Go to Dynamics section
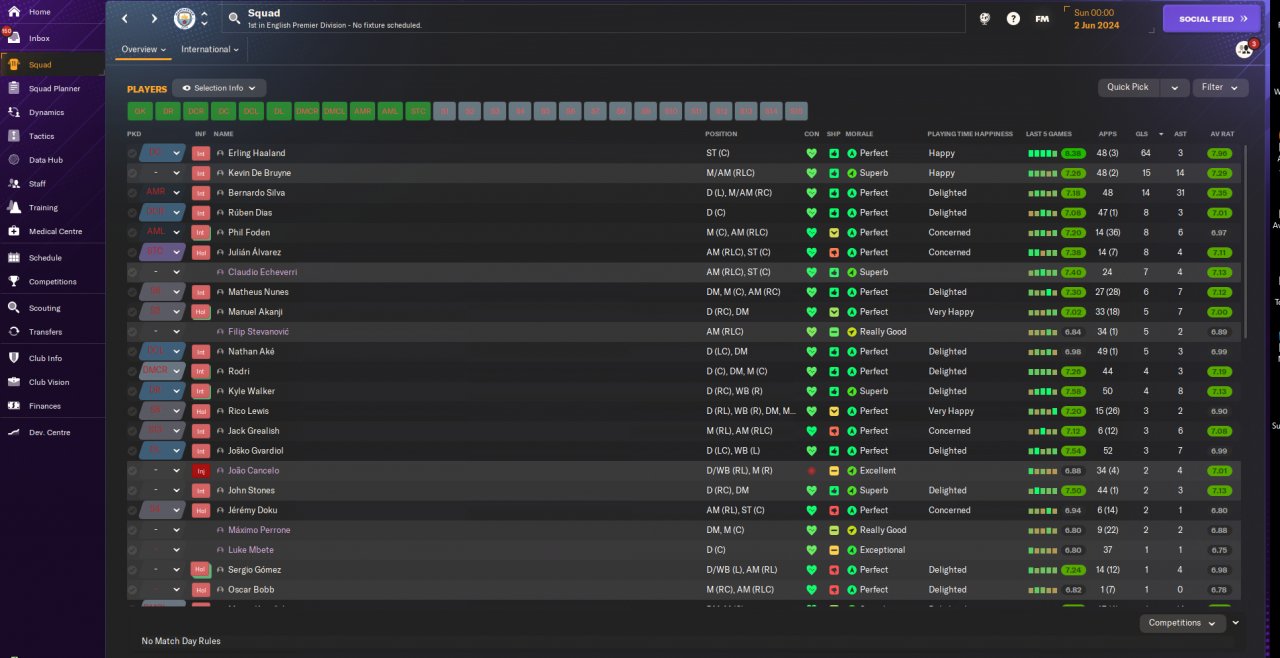Screen dimensions: 1280x658 click(46, 112)
